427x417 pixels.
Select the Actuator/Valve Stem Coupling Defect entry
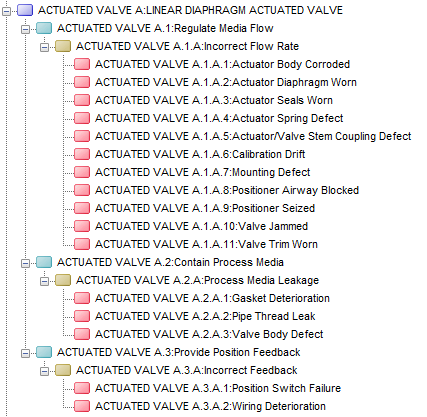(x=253, y=136)
